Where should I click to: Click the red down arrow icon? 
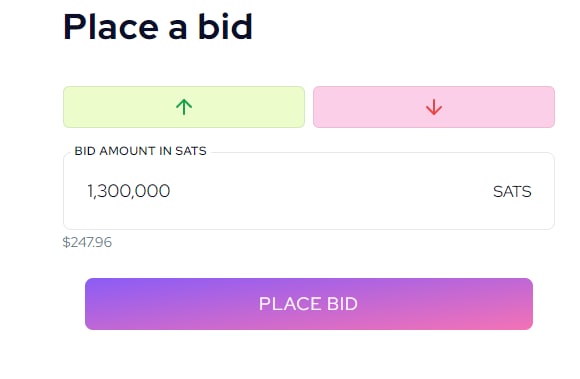click(x=434, y=107)
